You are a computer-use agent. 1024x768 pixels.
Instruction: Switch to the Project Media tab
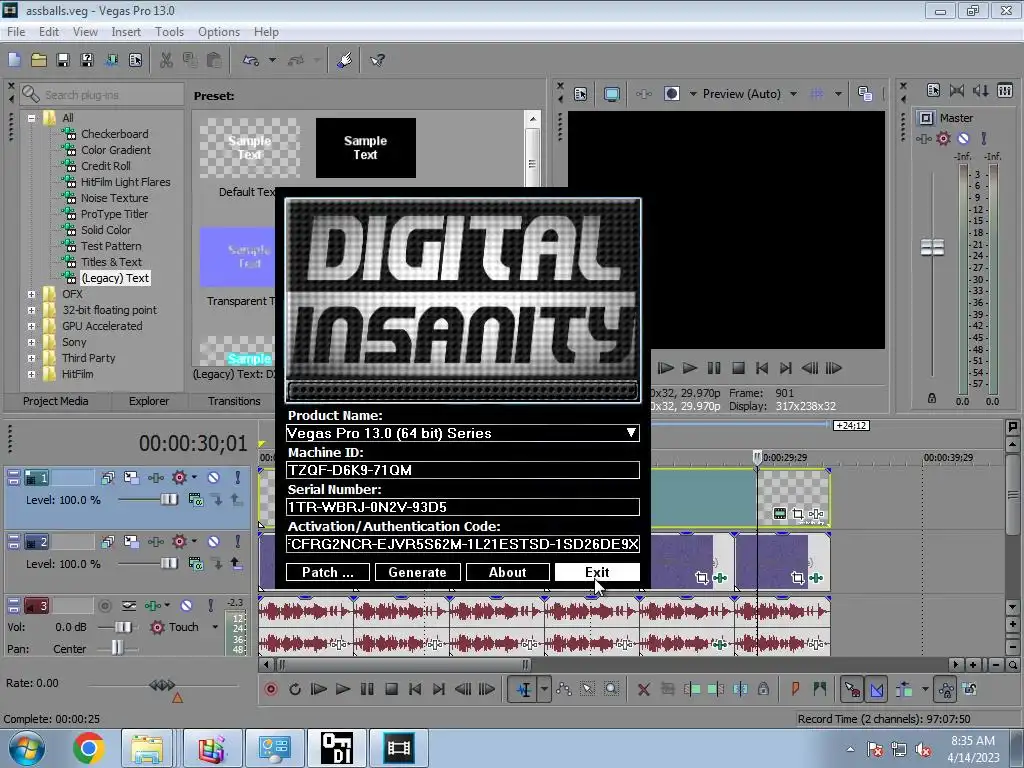coord(56,401)
